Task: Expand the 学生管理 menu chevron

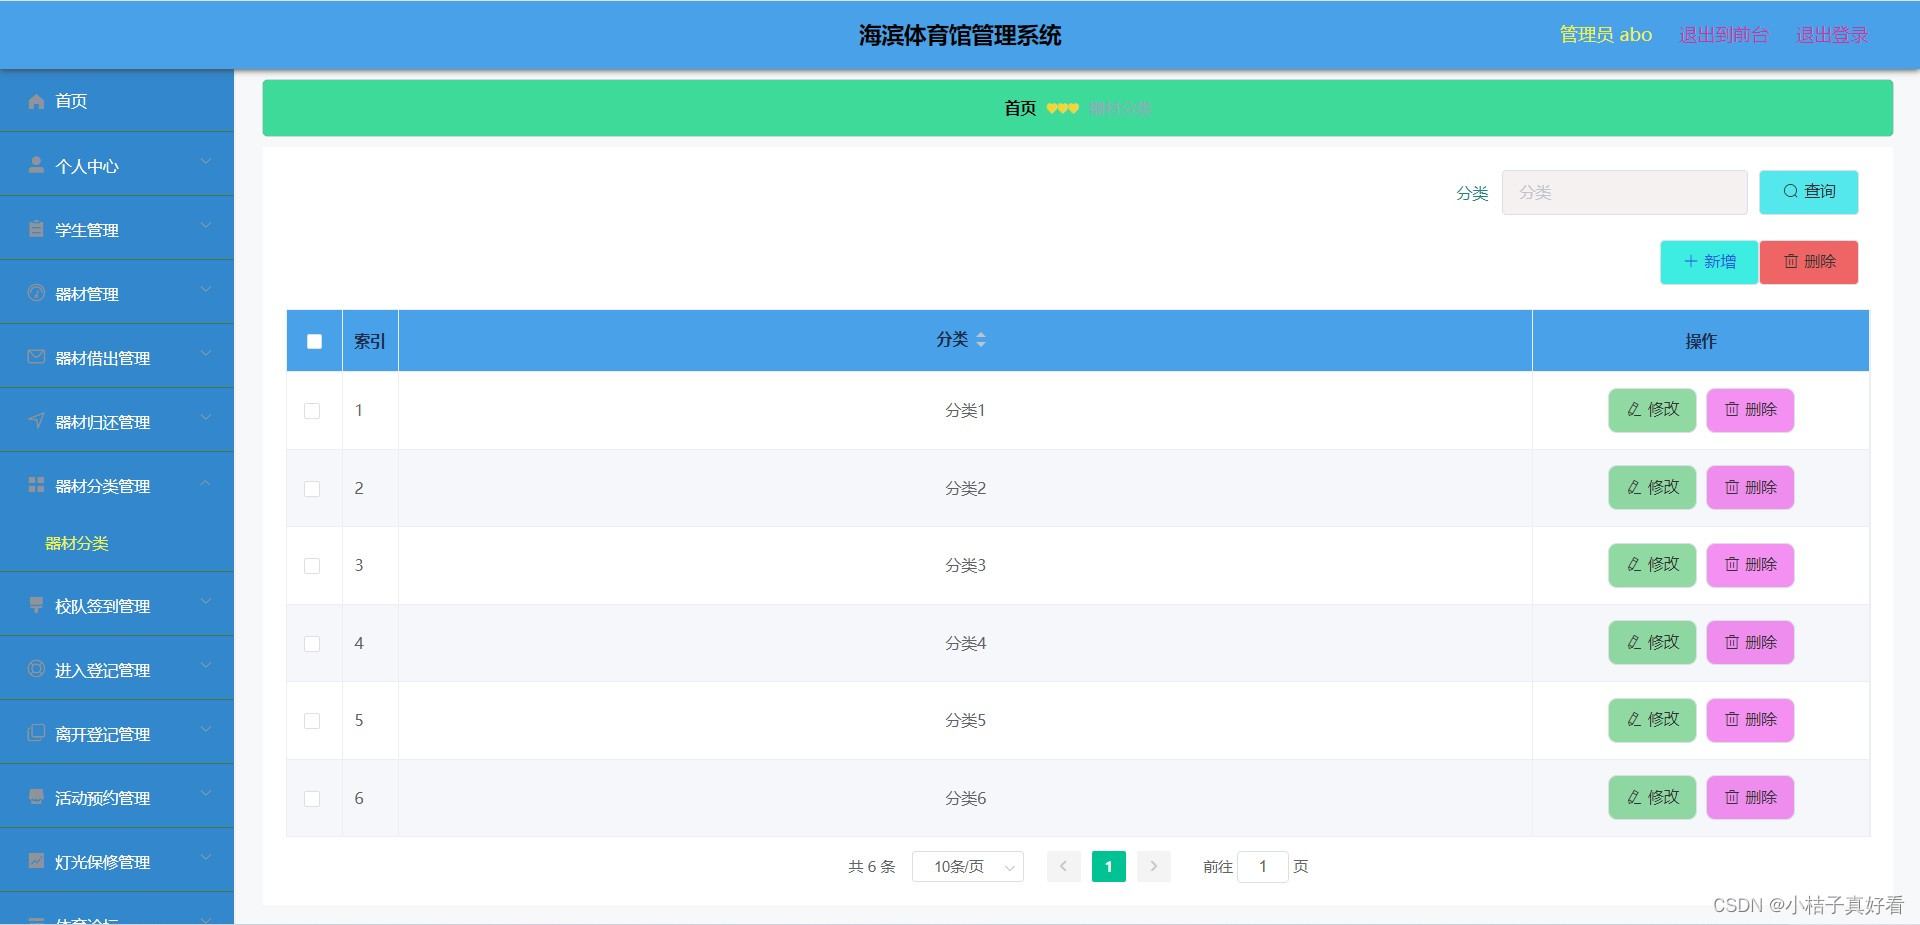Action: click(205, 226)
